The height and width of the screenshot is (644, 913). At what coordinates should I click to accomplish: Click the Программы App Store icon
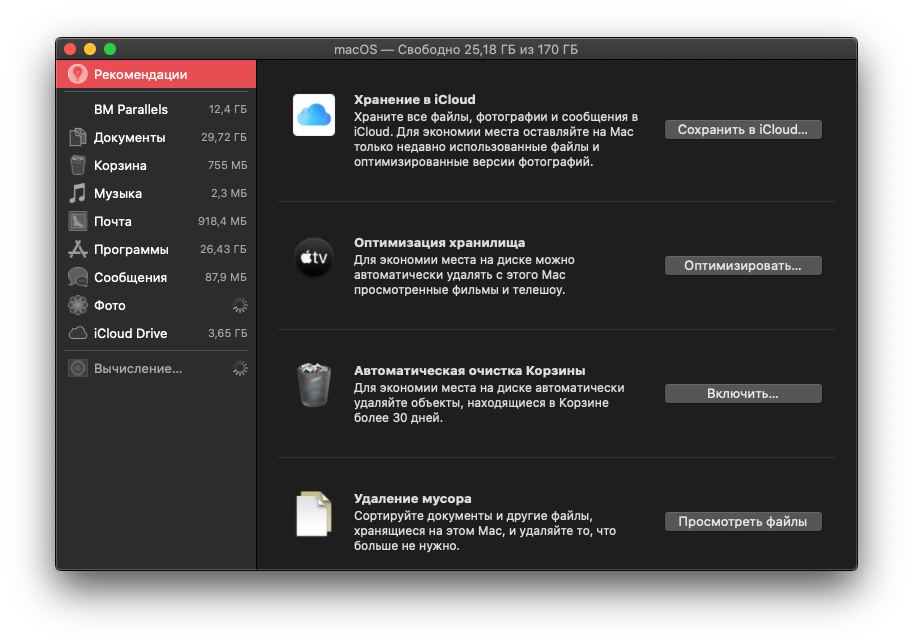pyautogui.click(x=77, y=249)
